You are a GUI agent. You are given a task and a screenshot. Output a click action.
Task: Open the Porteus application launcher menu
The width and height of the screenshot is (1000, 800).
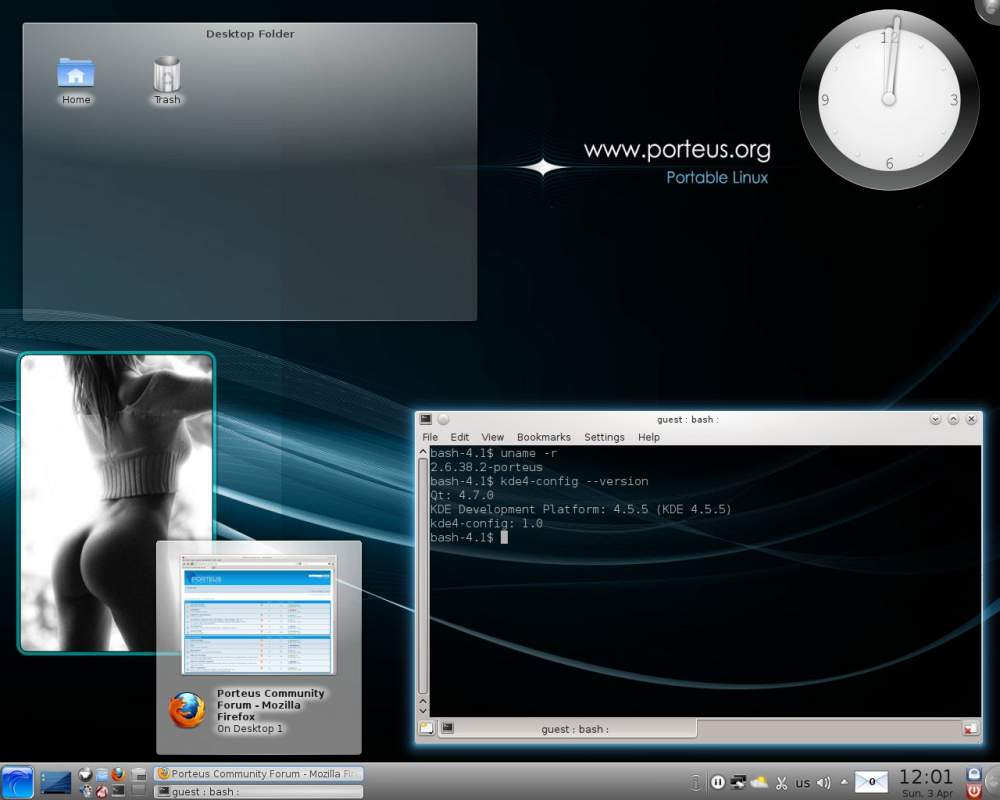coord(17,782)
